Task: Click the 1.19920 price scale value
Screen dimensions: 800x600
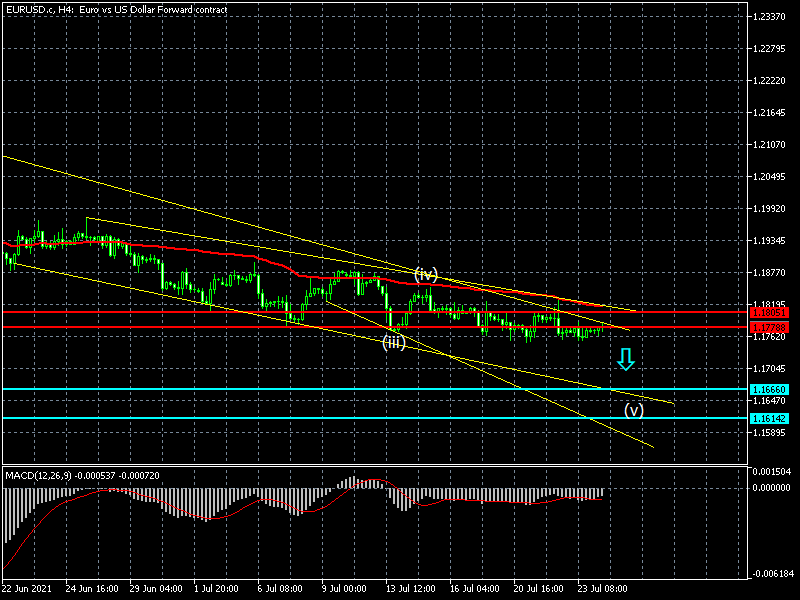Action: click(x=770, y=209)
